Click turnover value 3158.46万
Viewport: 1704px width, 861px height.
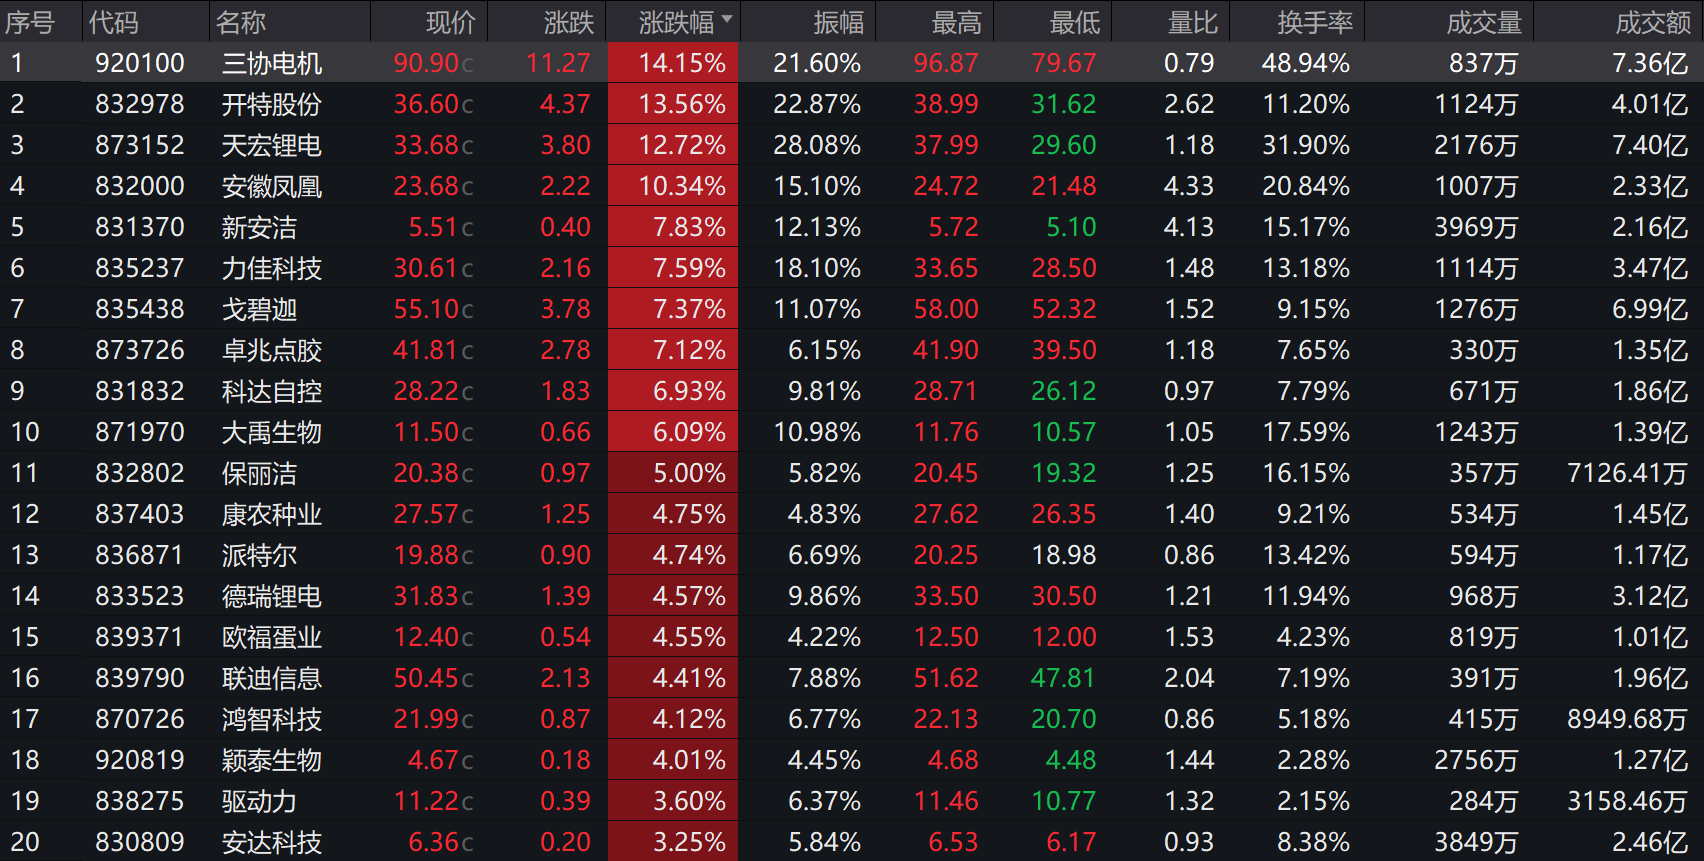coord(1627,801)
